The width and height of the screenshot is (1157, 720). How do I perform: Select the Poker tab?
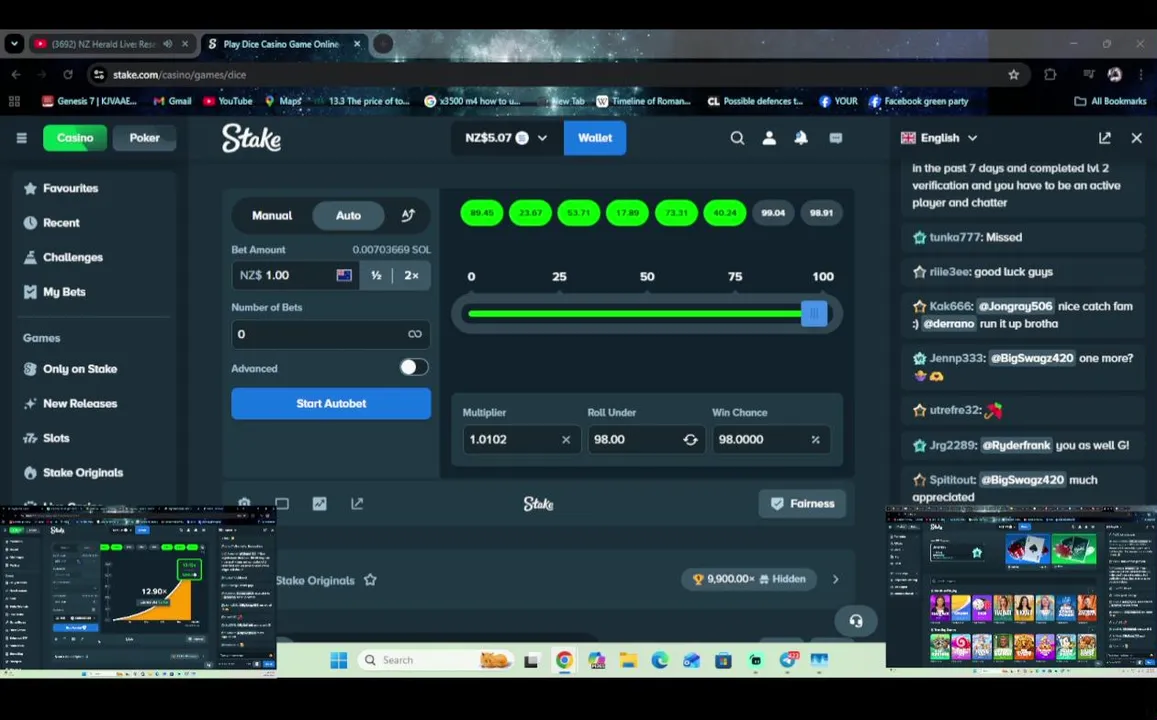tap(145, 138)
